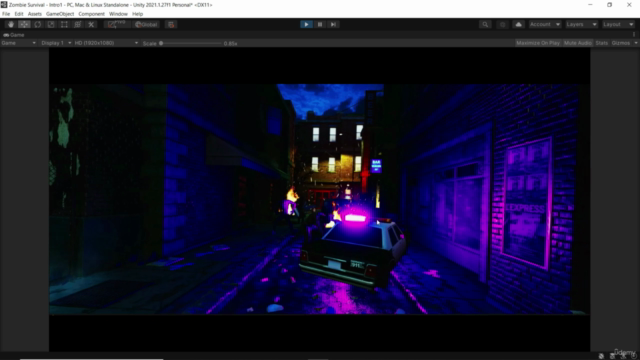Select the combined Transform tool
The height and width of the screenshot is (360, 640).
78,24
